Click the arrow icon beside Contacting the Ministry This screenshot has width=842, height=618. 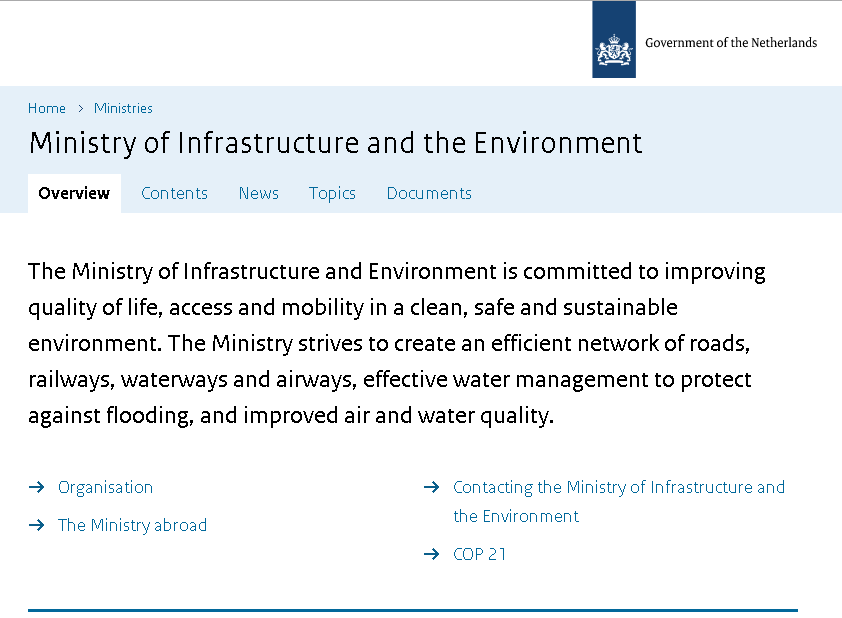point(432,487)
